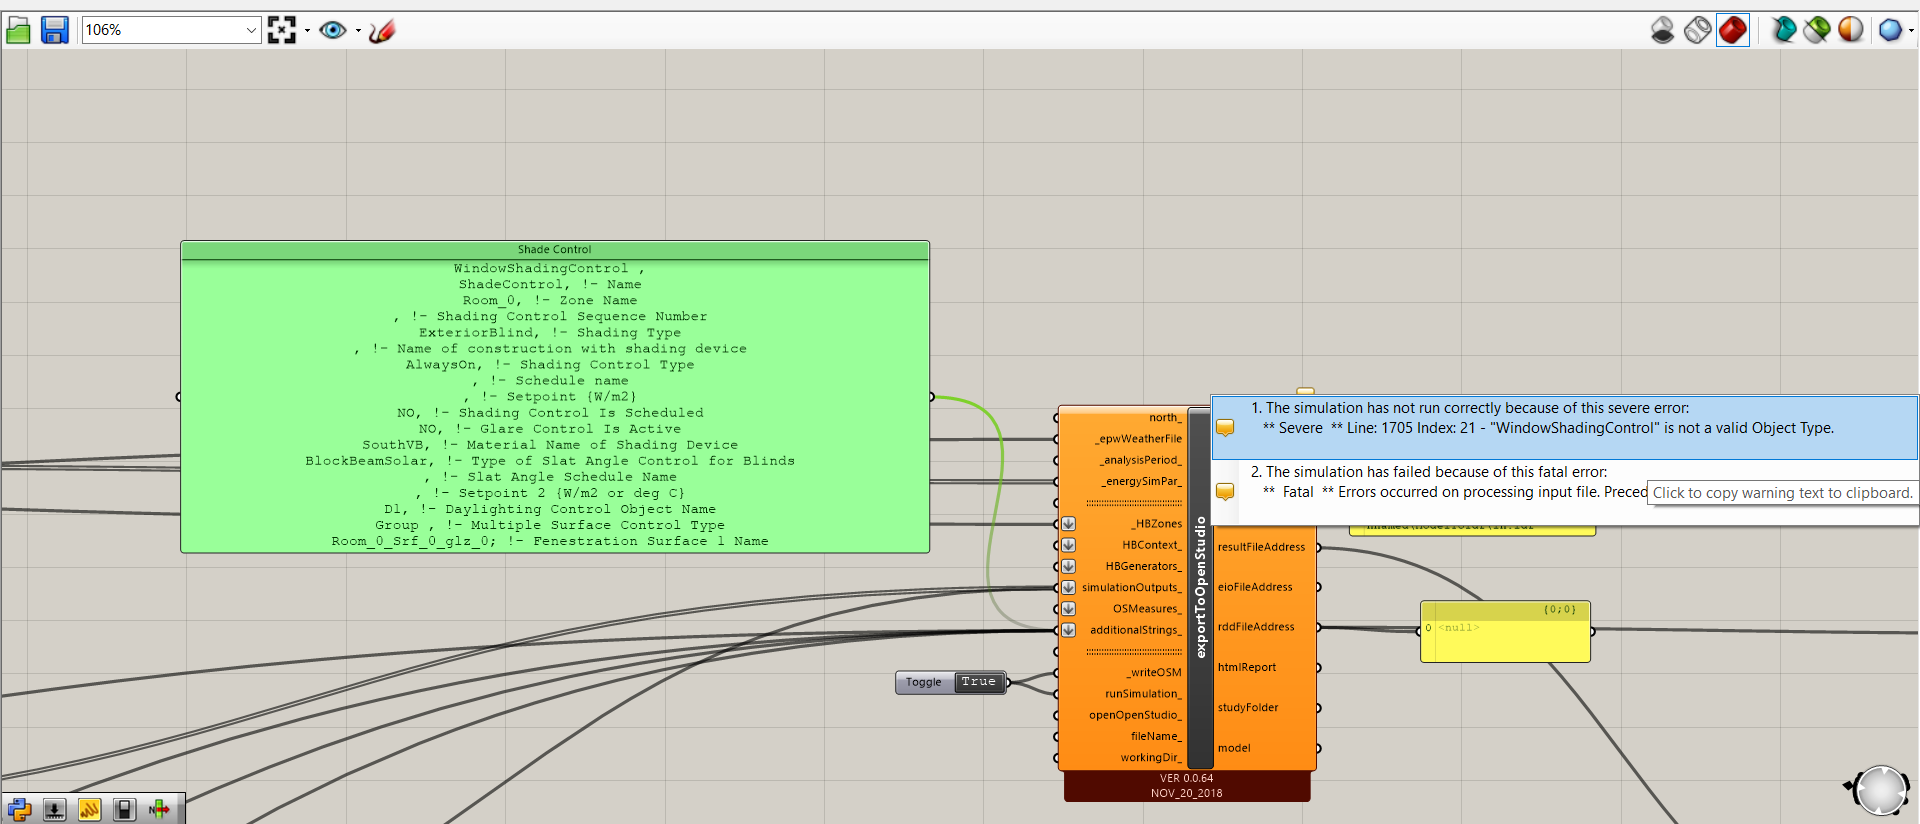Click the Shade Control panel title bar
Screen dimensions: 1920x824
click(555, 250)
